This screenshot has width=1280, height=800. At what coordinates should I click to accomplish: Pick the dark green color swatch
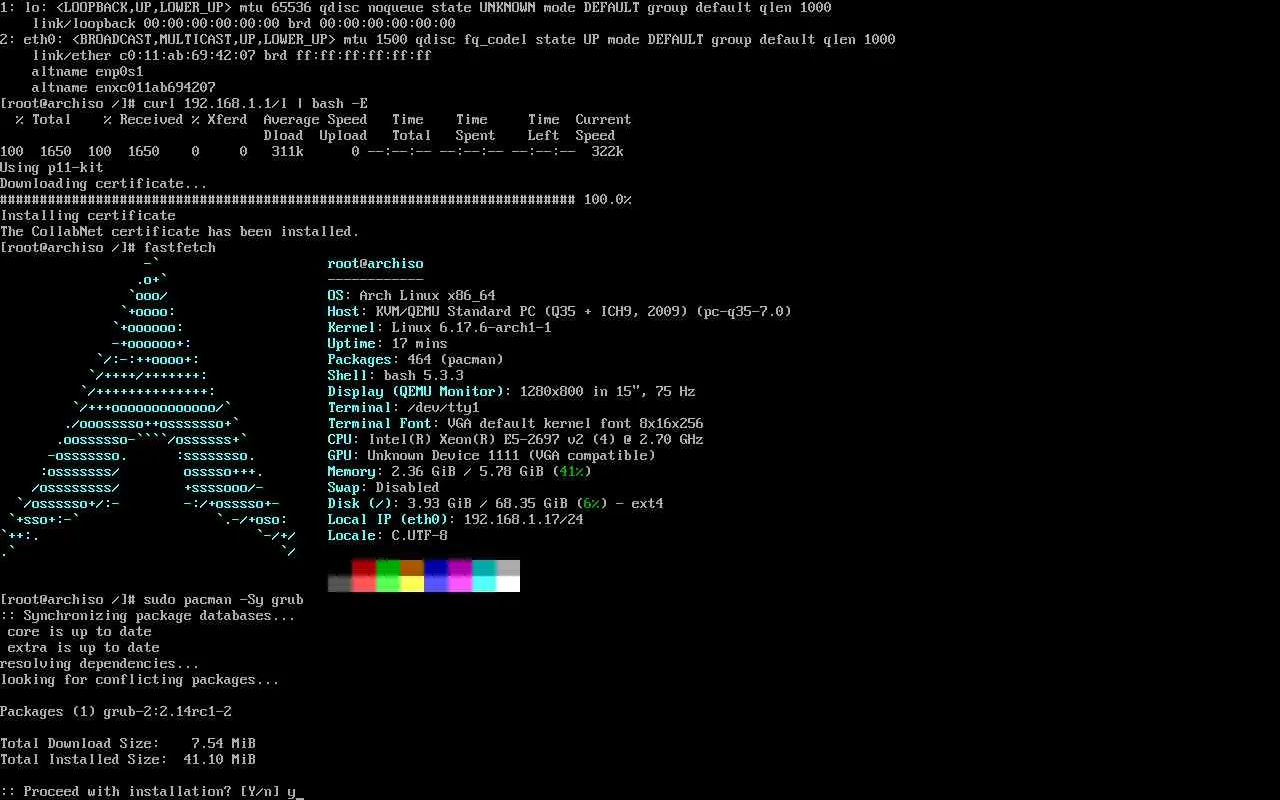coord(388,568)
